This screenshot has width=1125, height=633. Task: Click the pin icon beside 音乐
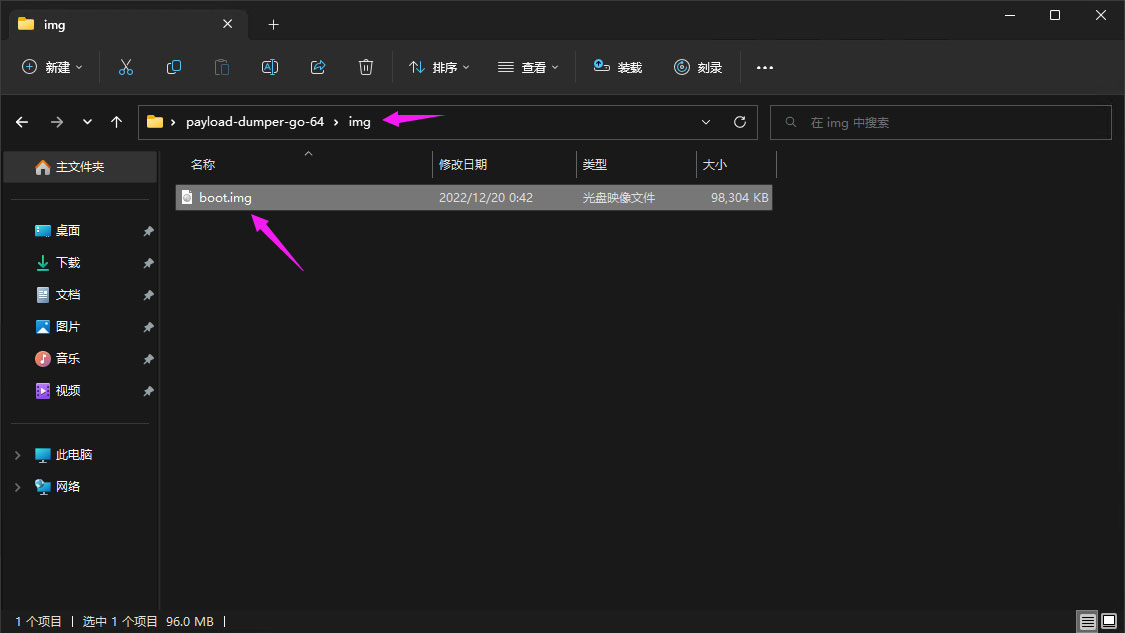point(149,360)
